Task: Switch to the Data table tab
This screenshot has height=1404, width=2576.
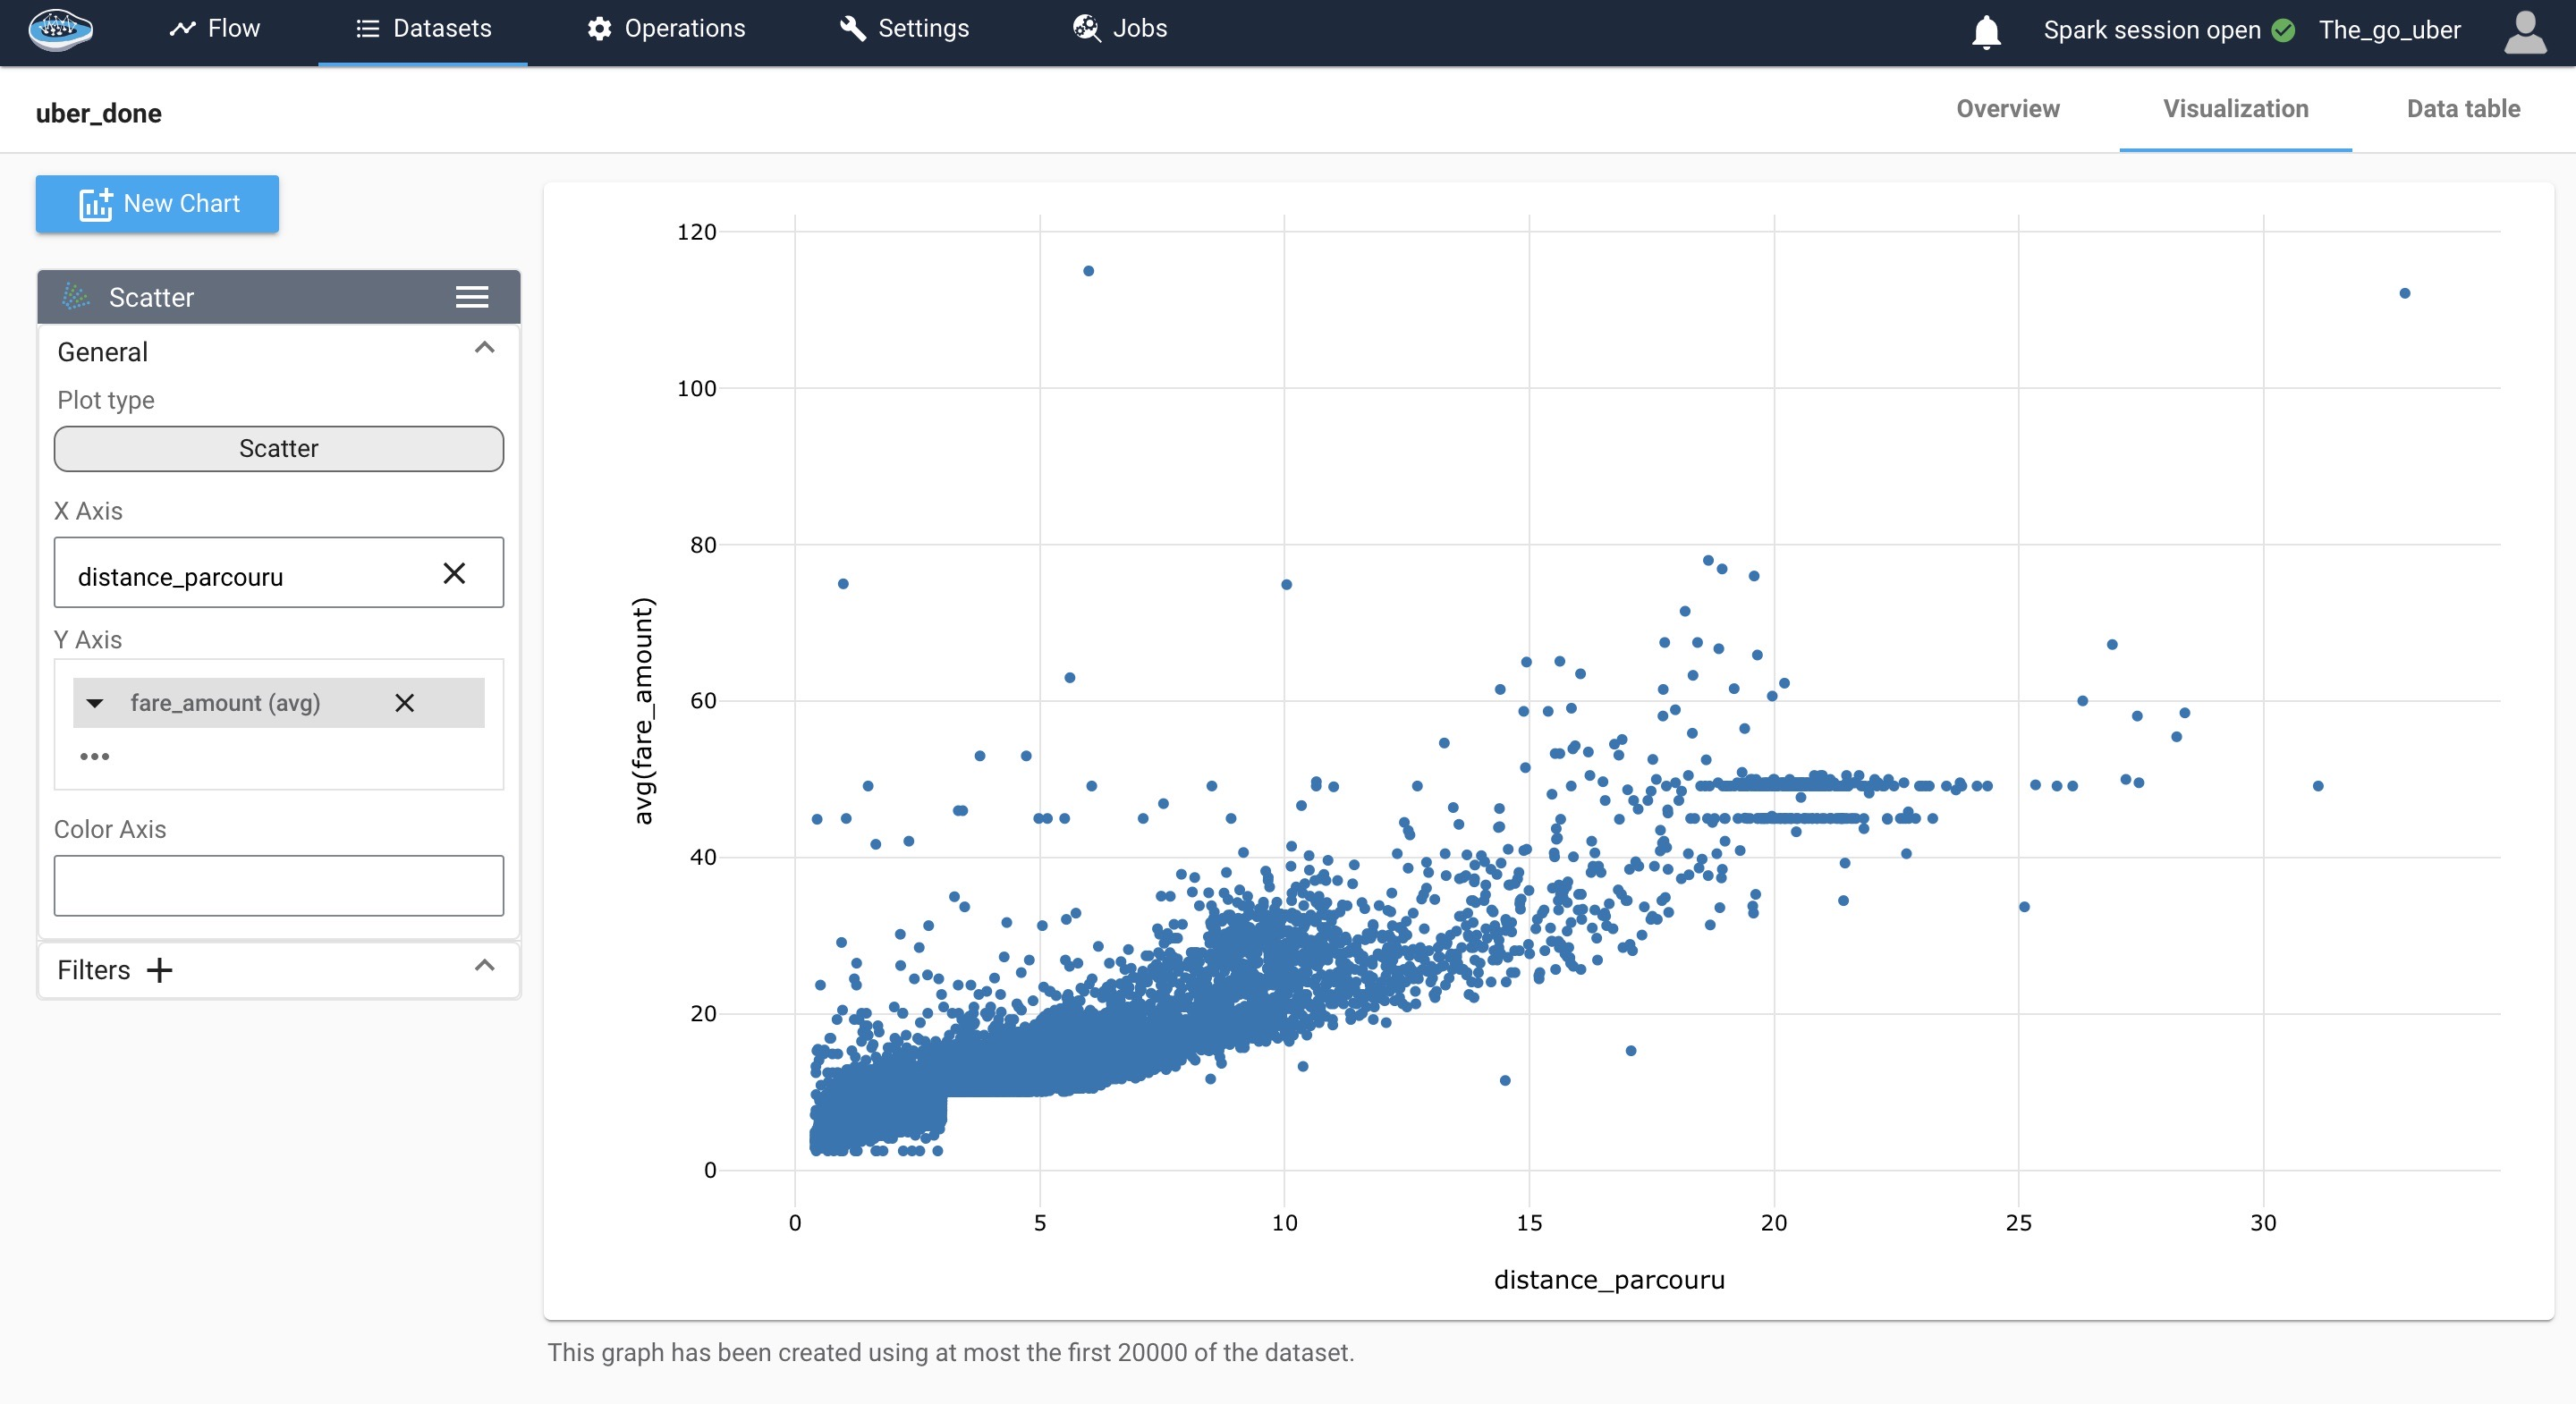Action: tap(2462, 109)
